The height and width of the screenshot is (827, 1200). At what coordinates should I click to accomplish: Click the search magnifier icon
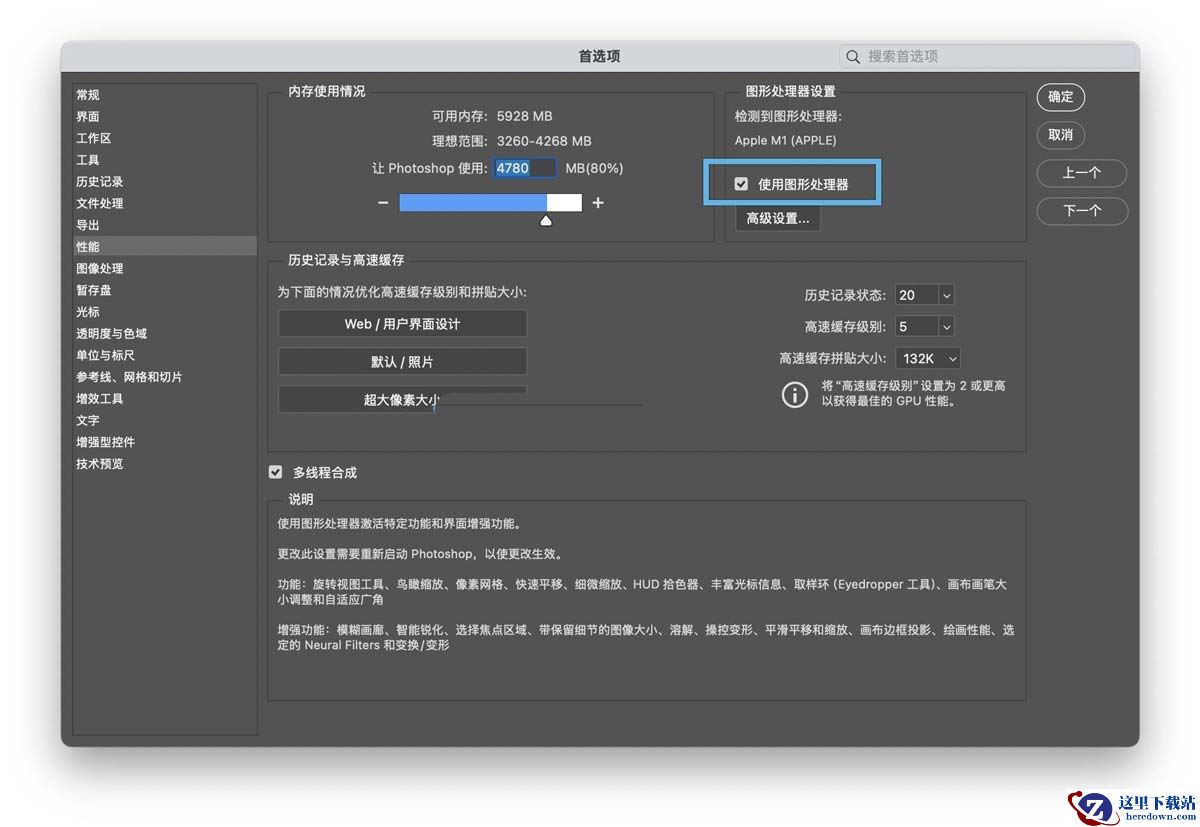853,57
